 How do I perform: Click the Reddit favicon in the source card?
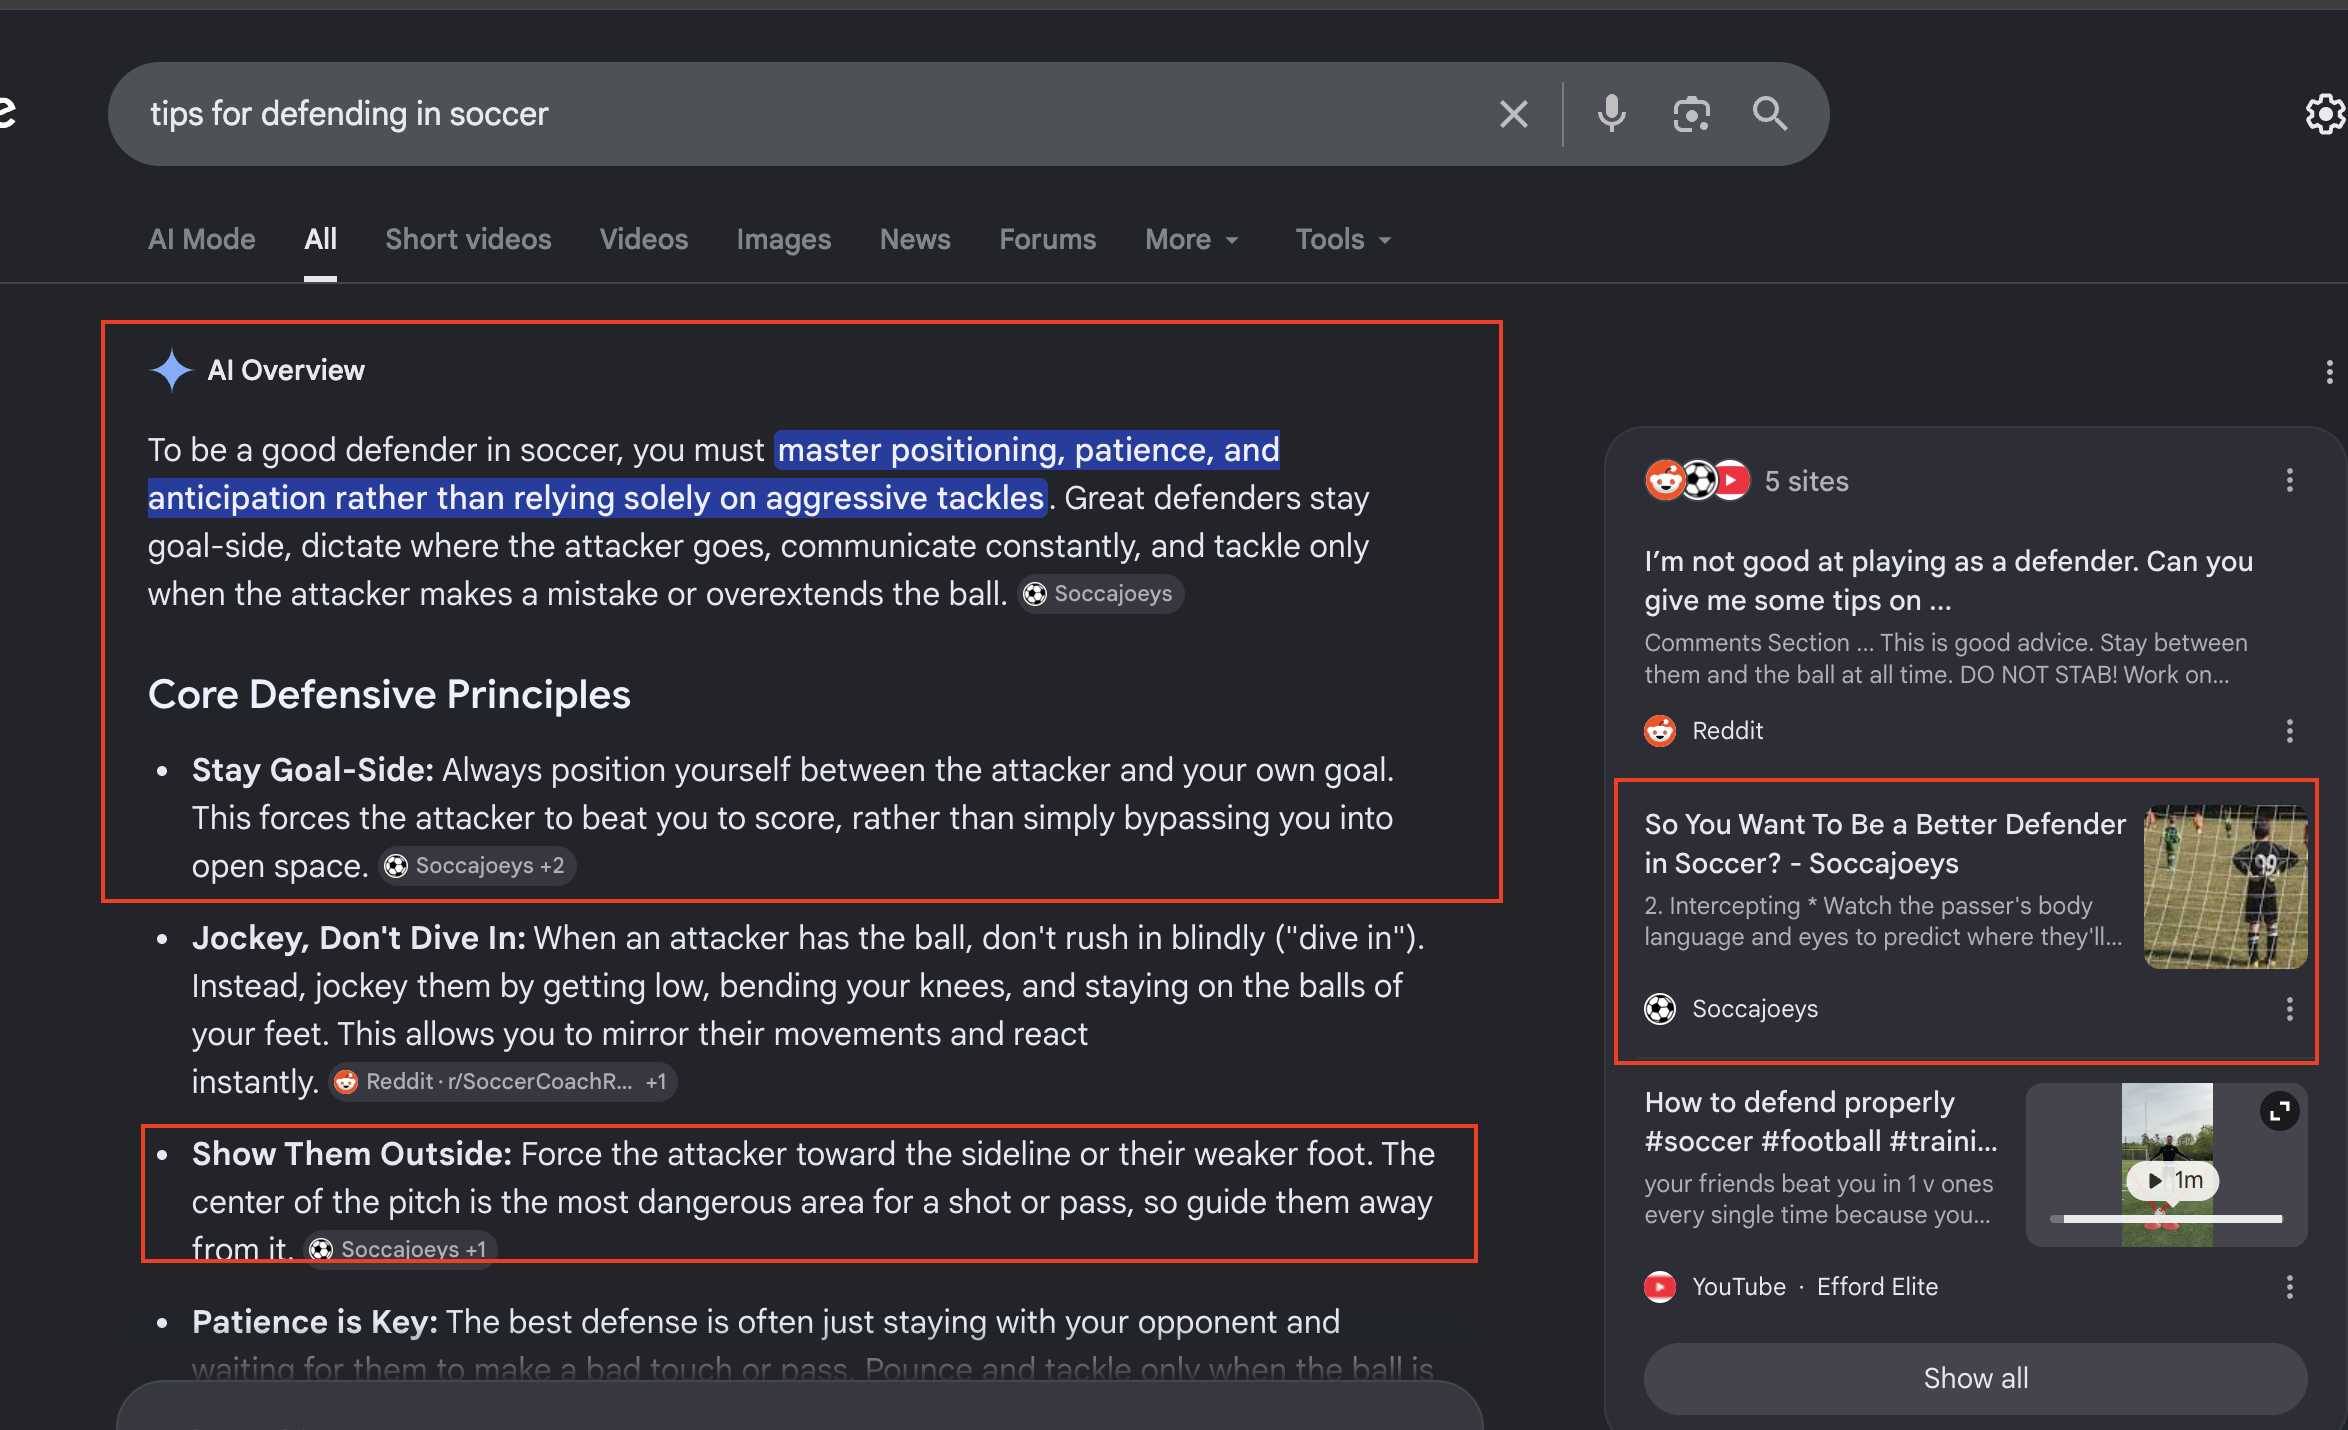pos(1660,731)
